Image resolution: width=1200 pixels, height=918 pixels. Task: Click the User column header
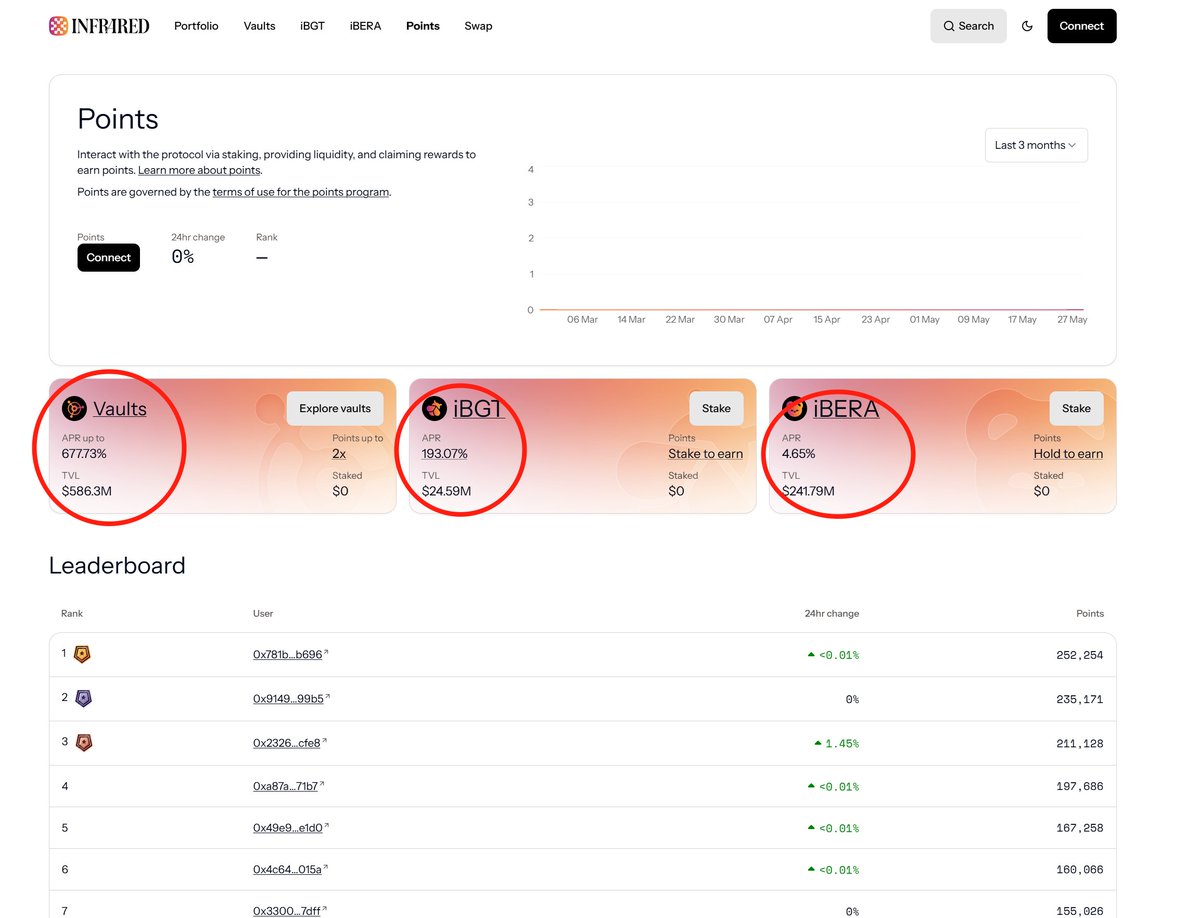263,613
